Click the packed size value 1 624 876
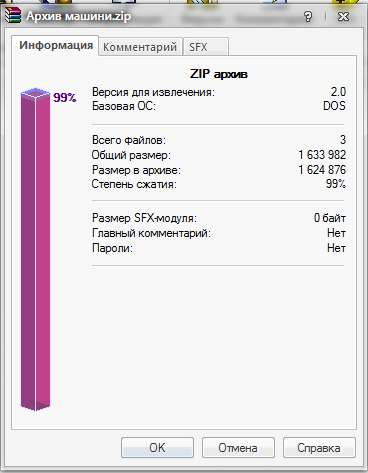This screenshot has width=368, height=473. (322, 170)
